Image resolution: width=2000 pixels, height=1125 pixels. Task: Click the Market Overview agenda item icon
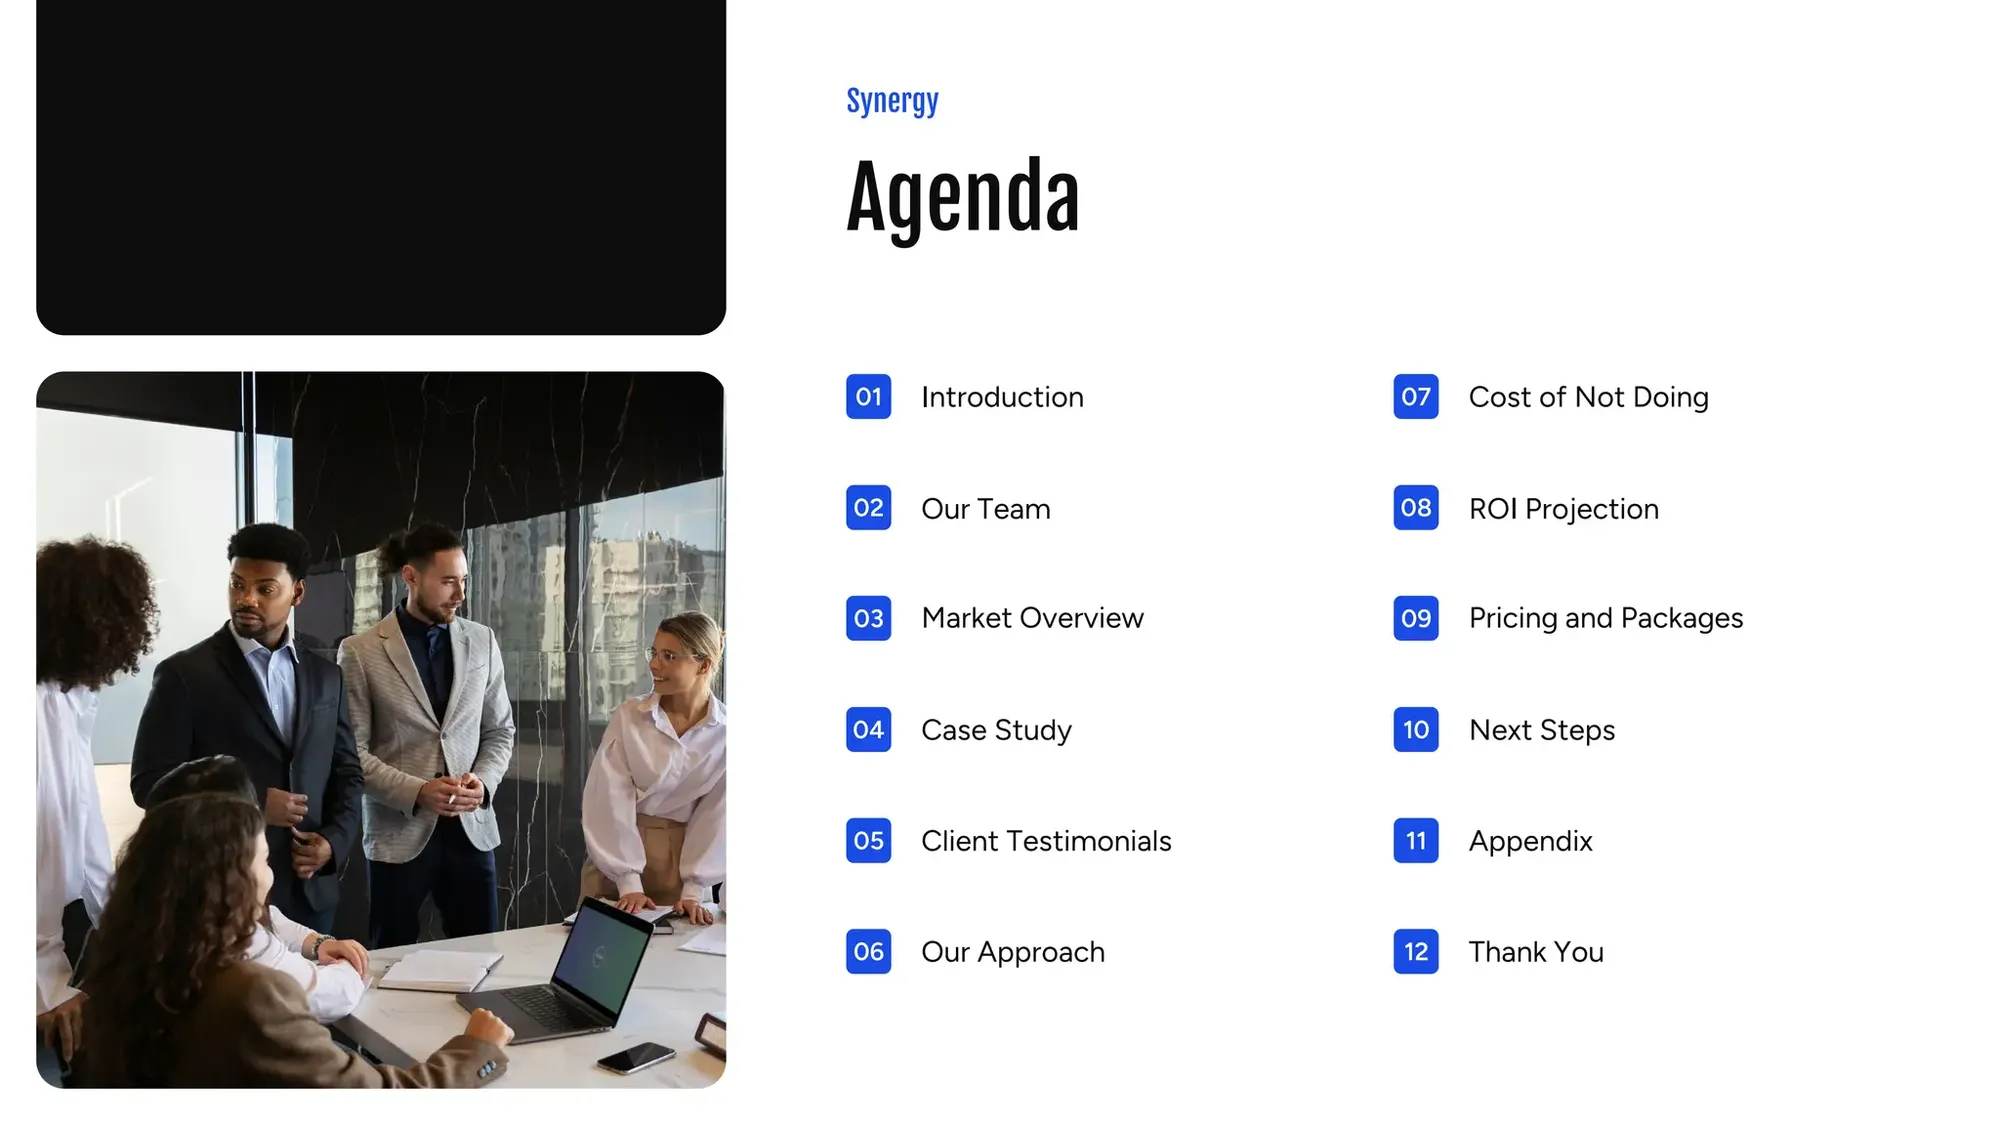(868, 618)
